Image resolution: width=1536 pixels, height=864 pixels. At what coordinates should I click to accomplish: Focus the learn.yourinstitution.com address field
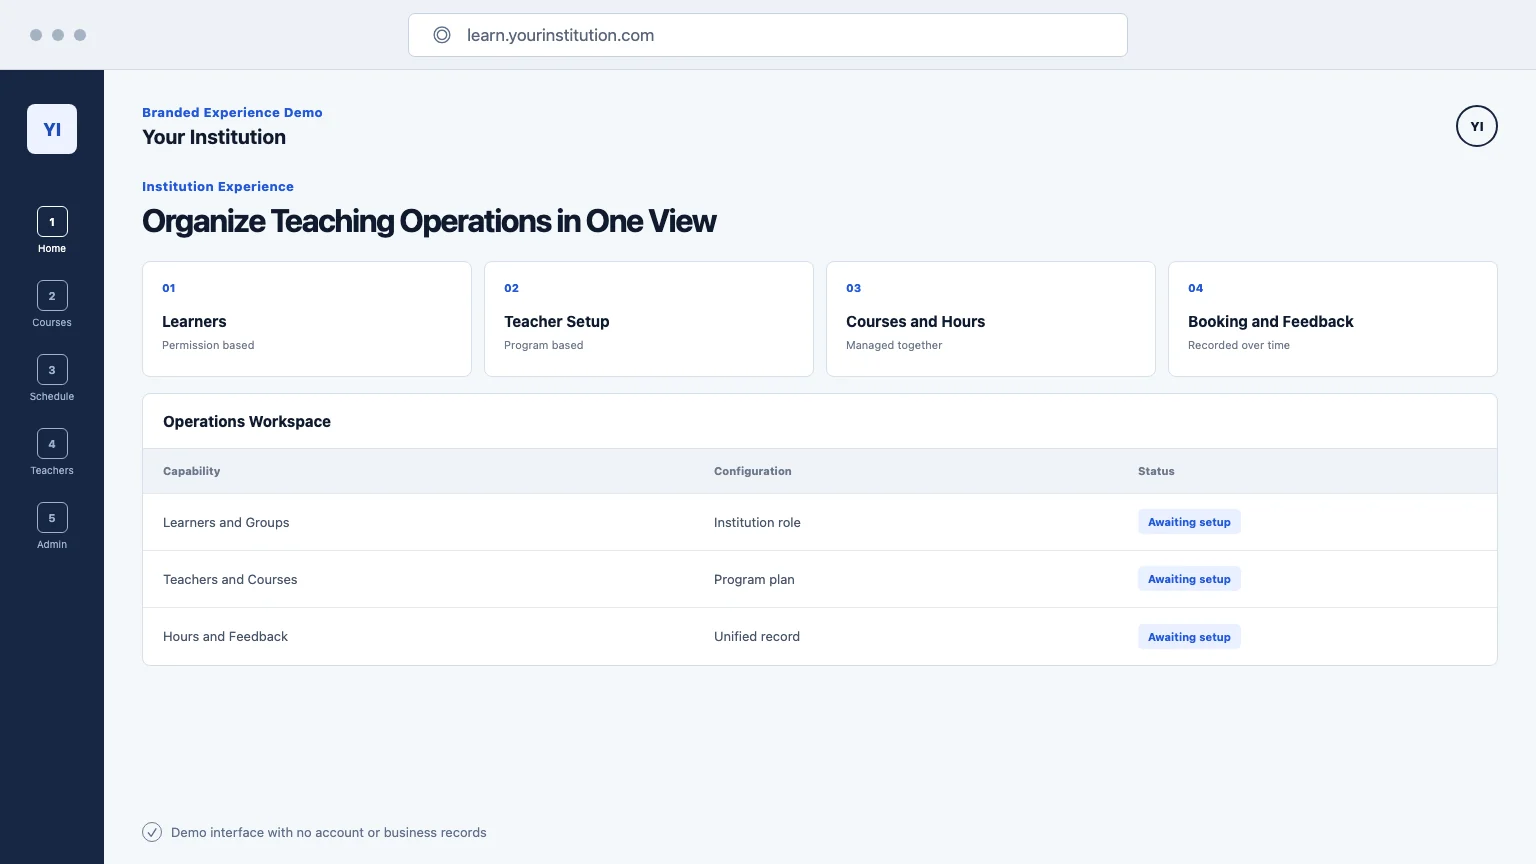click(768, 35)
